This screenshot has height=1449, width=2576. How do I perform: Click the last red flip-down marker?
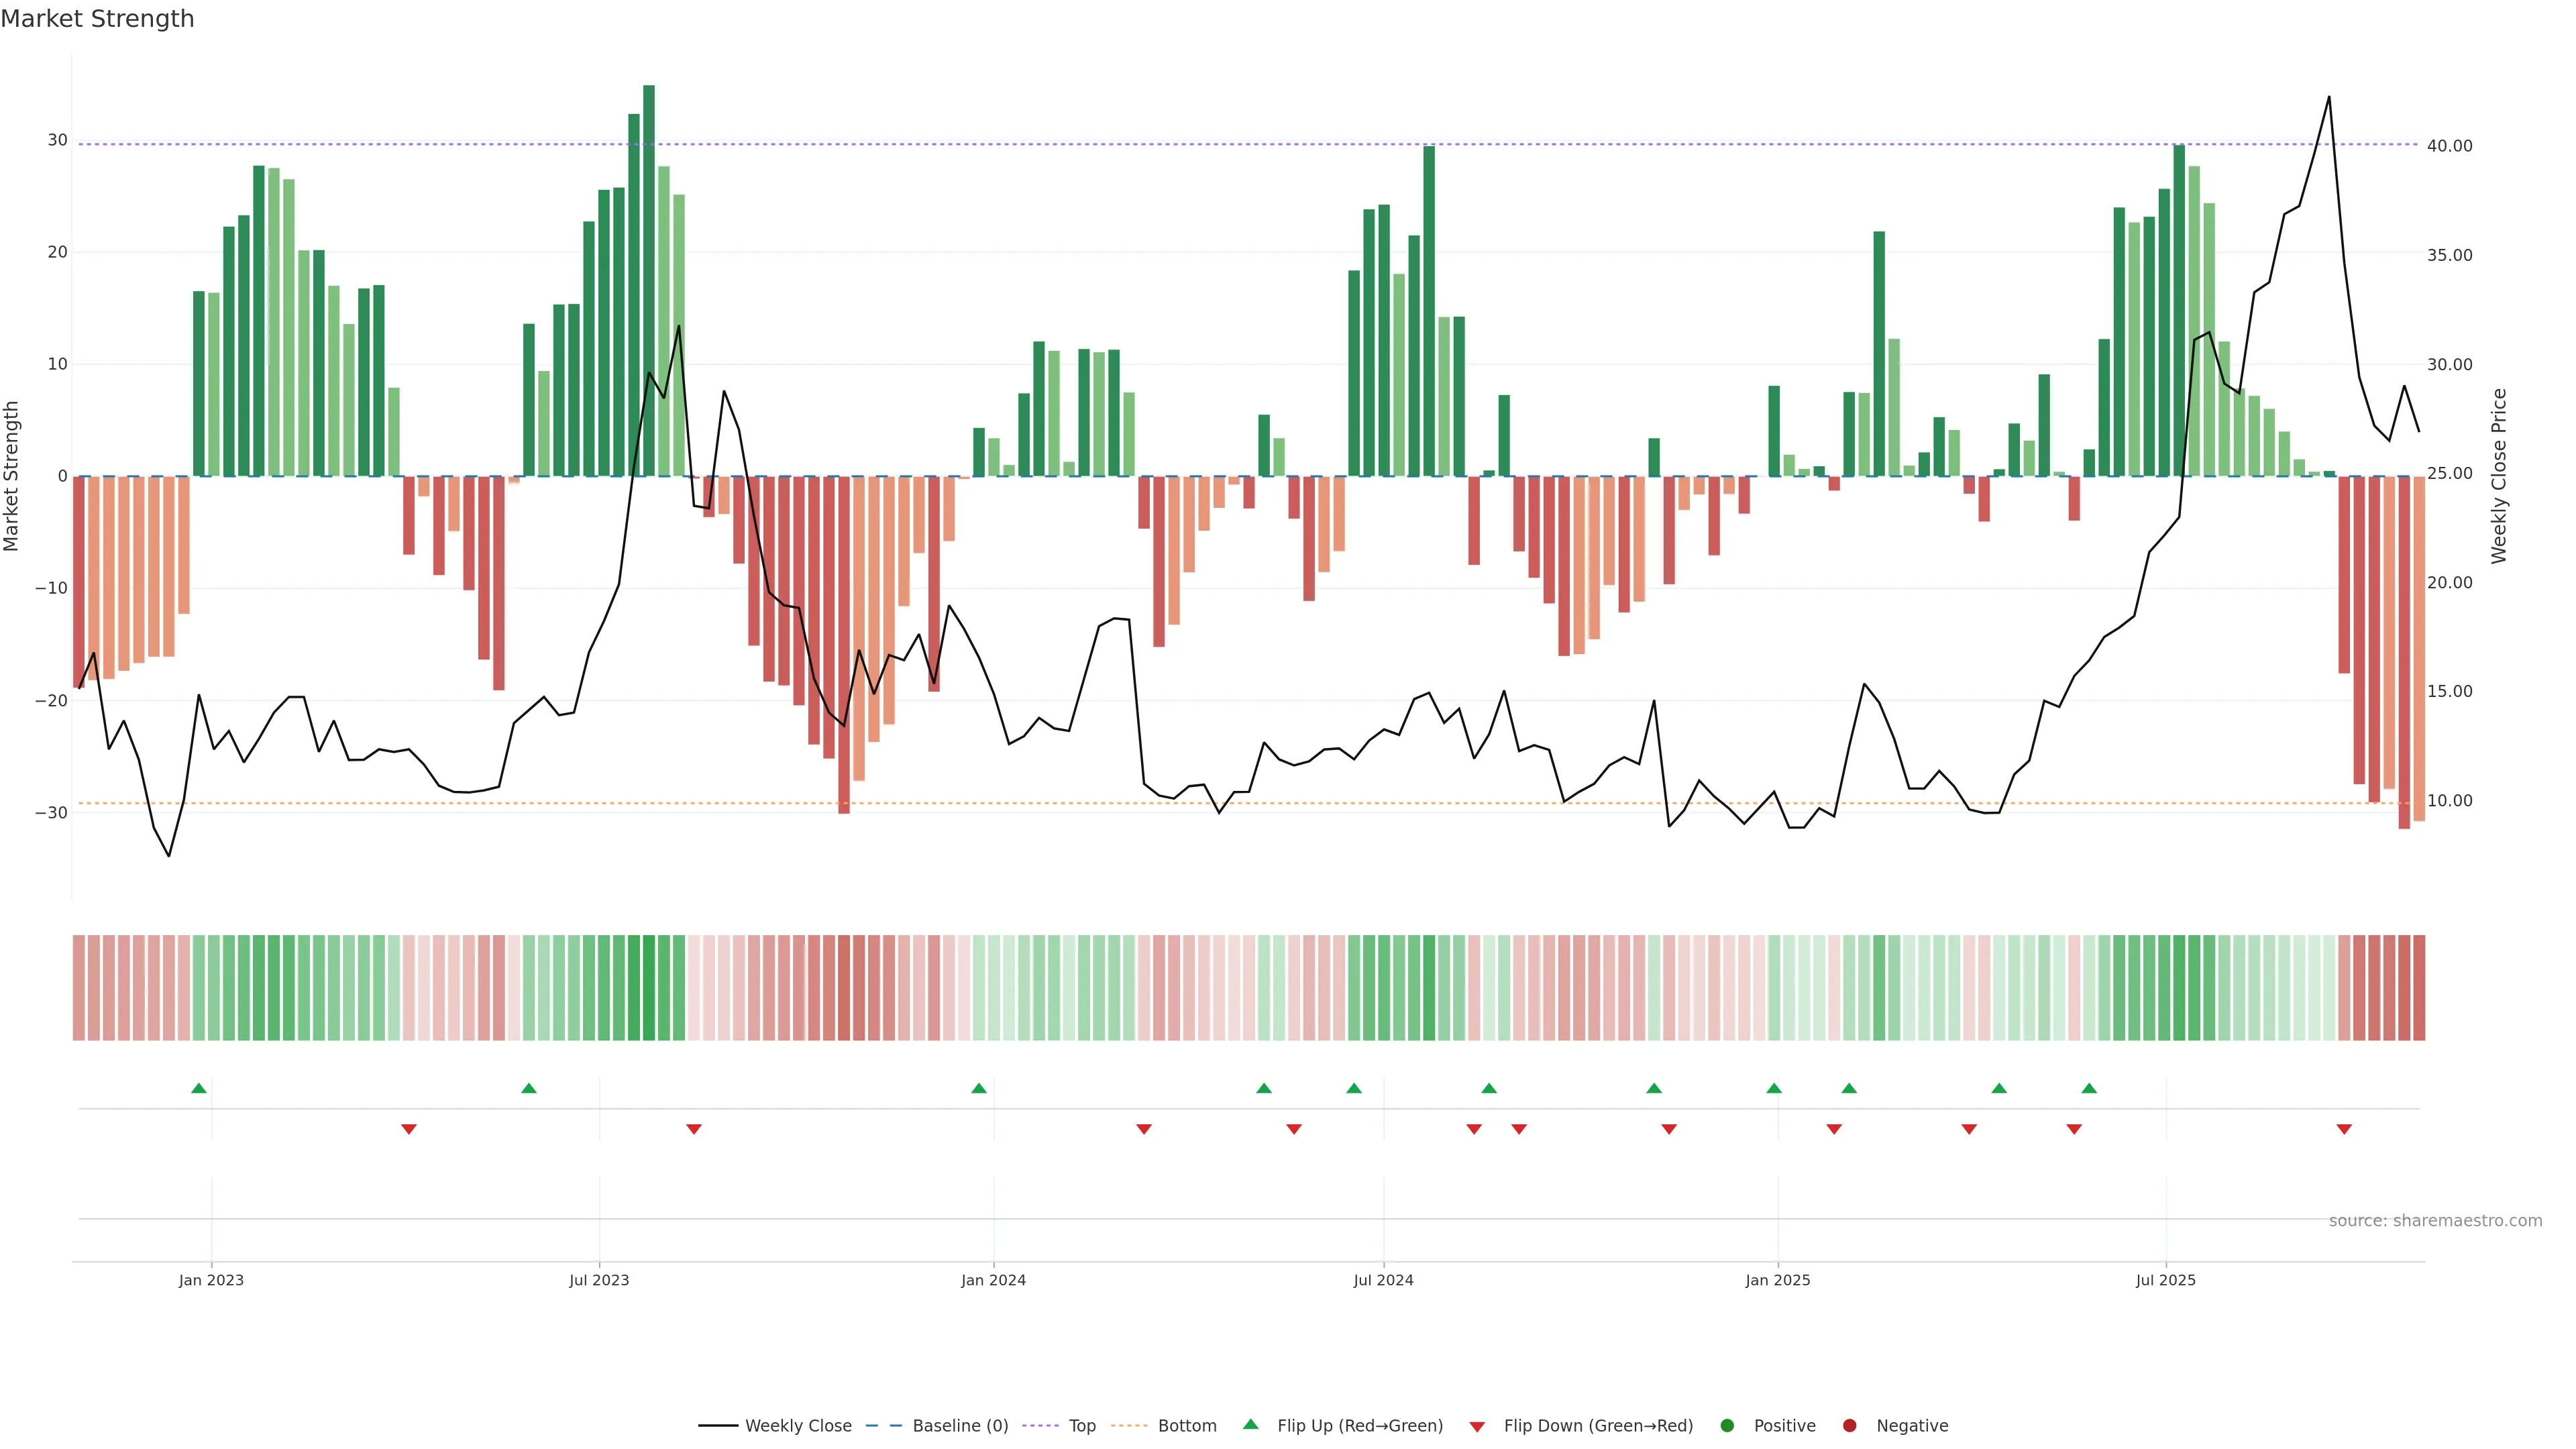point(2344,1129)
